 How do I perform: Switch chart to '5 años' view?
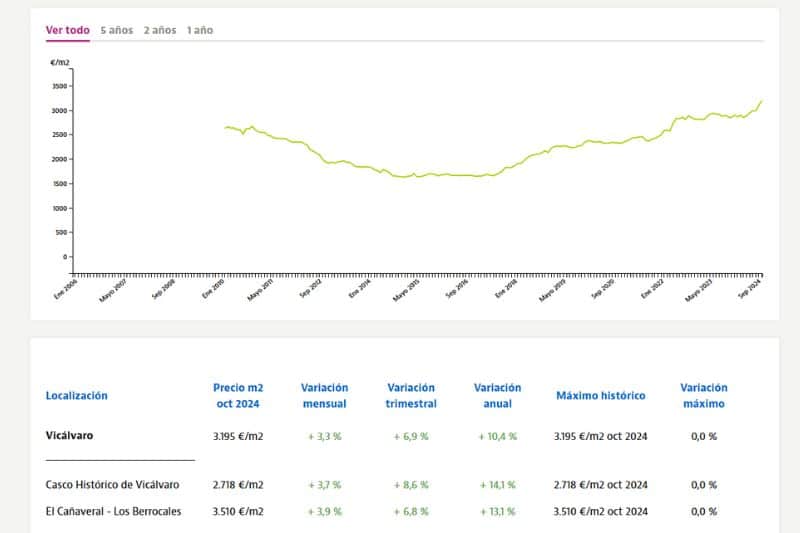[x=116, y=30]
